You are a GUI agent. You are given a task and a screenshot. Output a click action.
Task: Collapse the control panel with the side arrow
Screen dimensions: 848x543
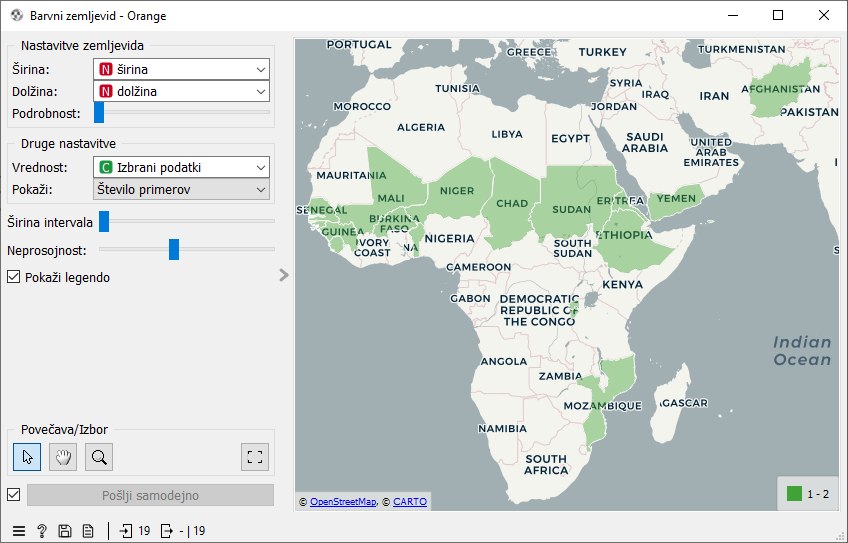coord(284,275)
